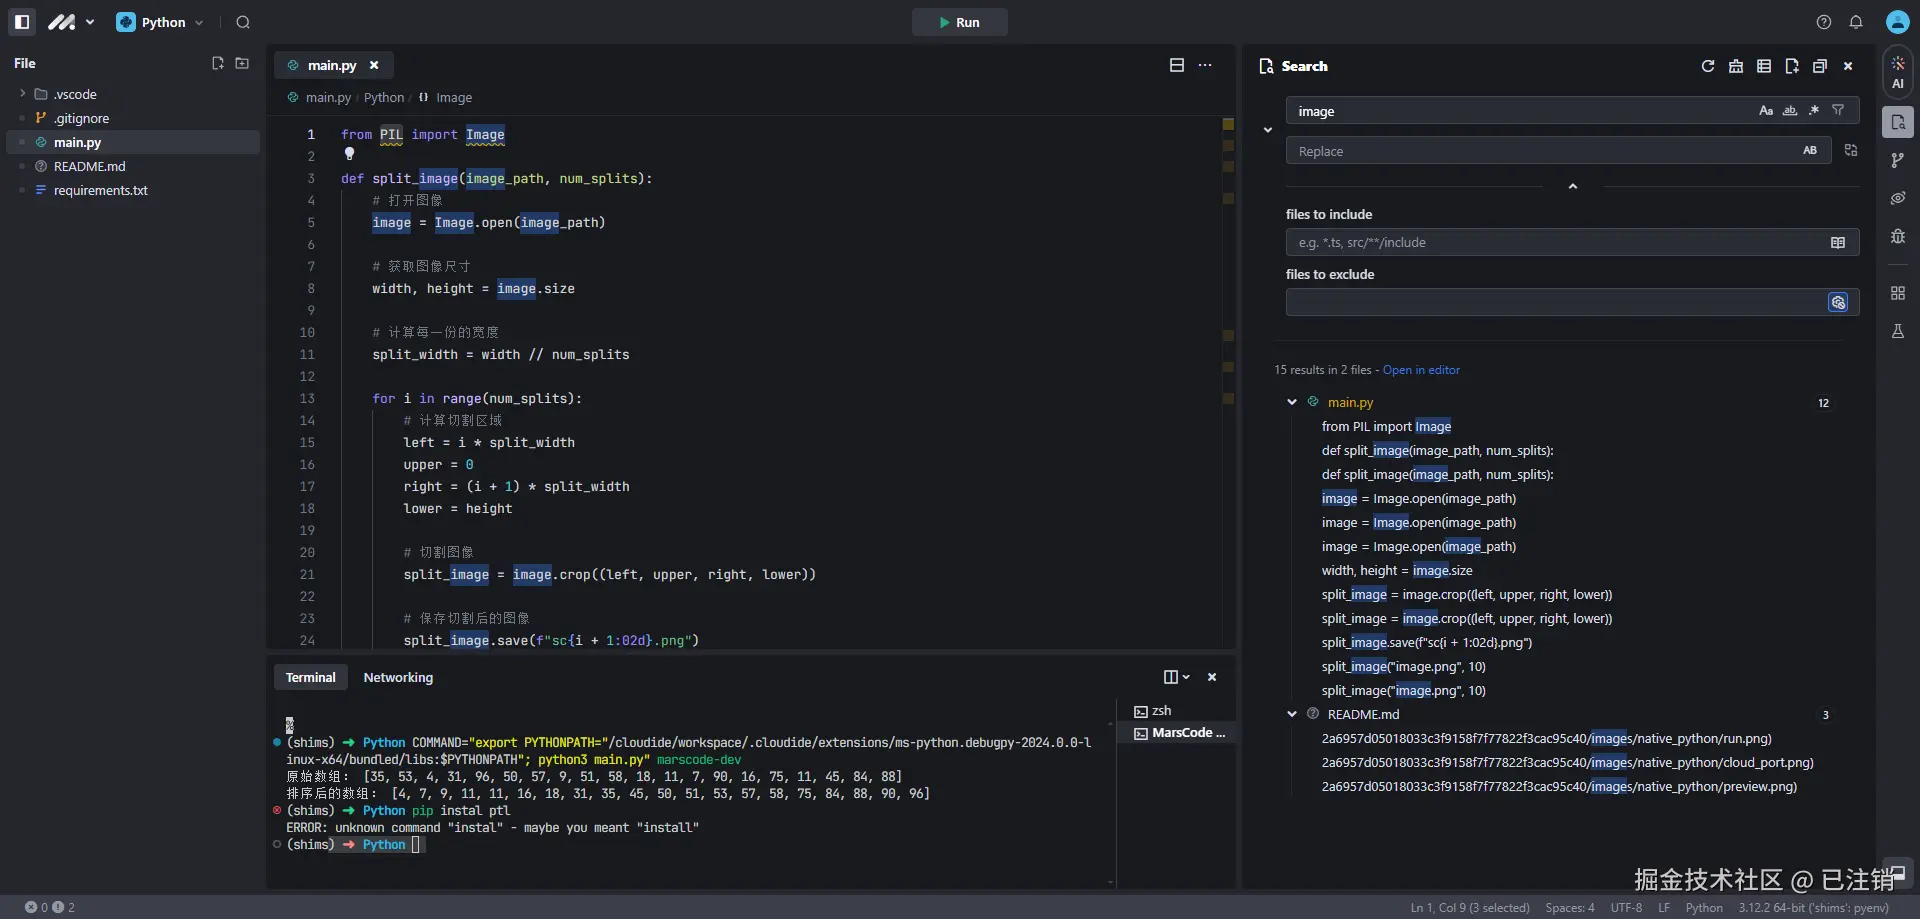
Task: Collapse README.md search results group
Action: (1292, 714)
